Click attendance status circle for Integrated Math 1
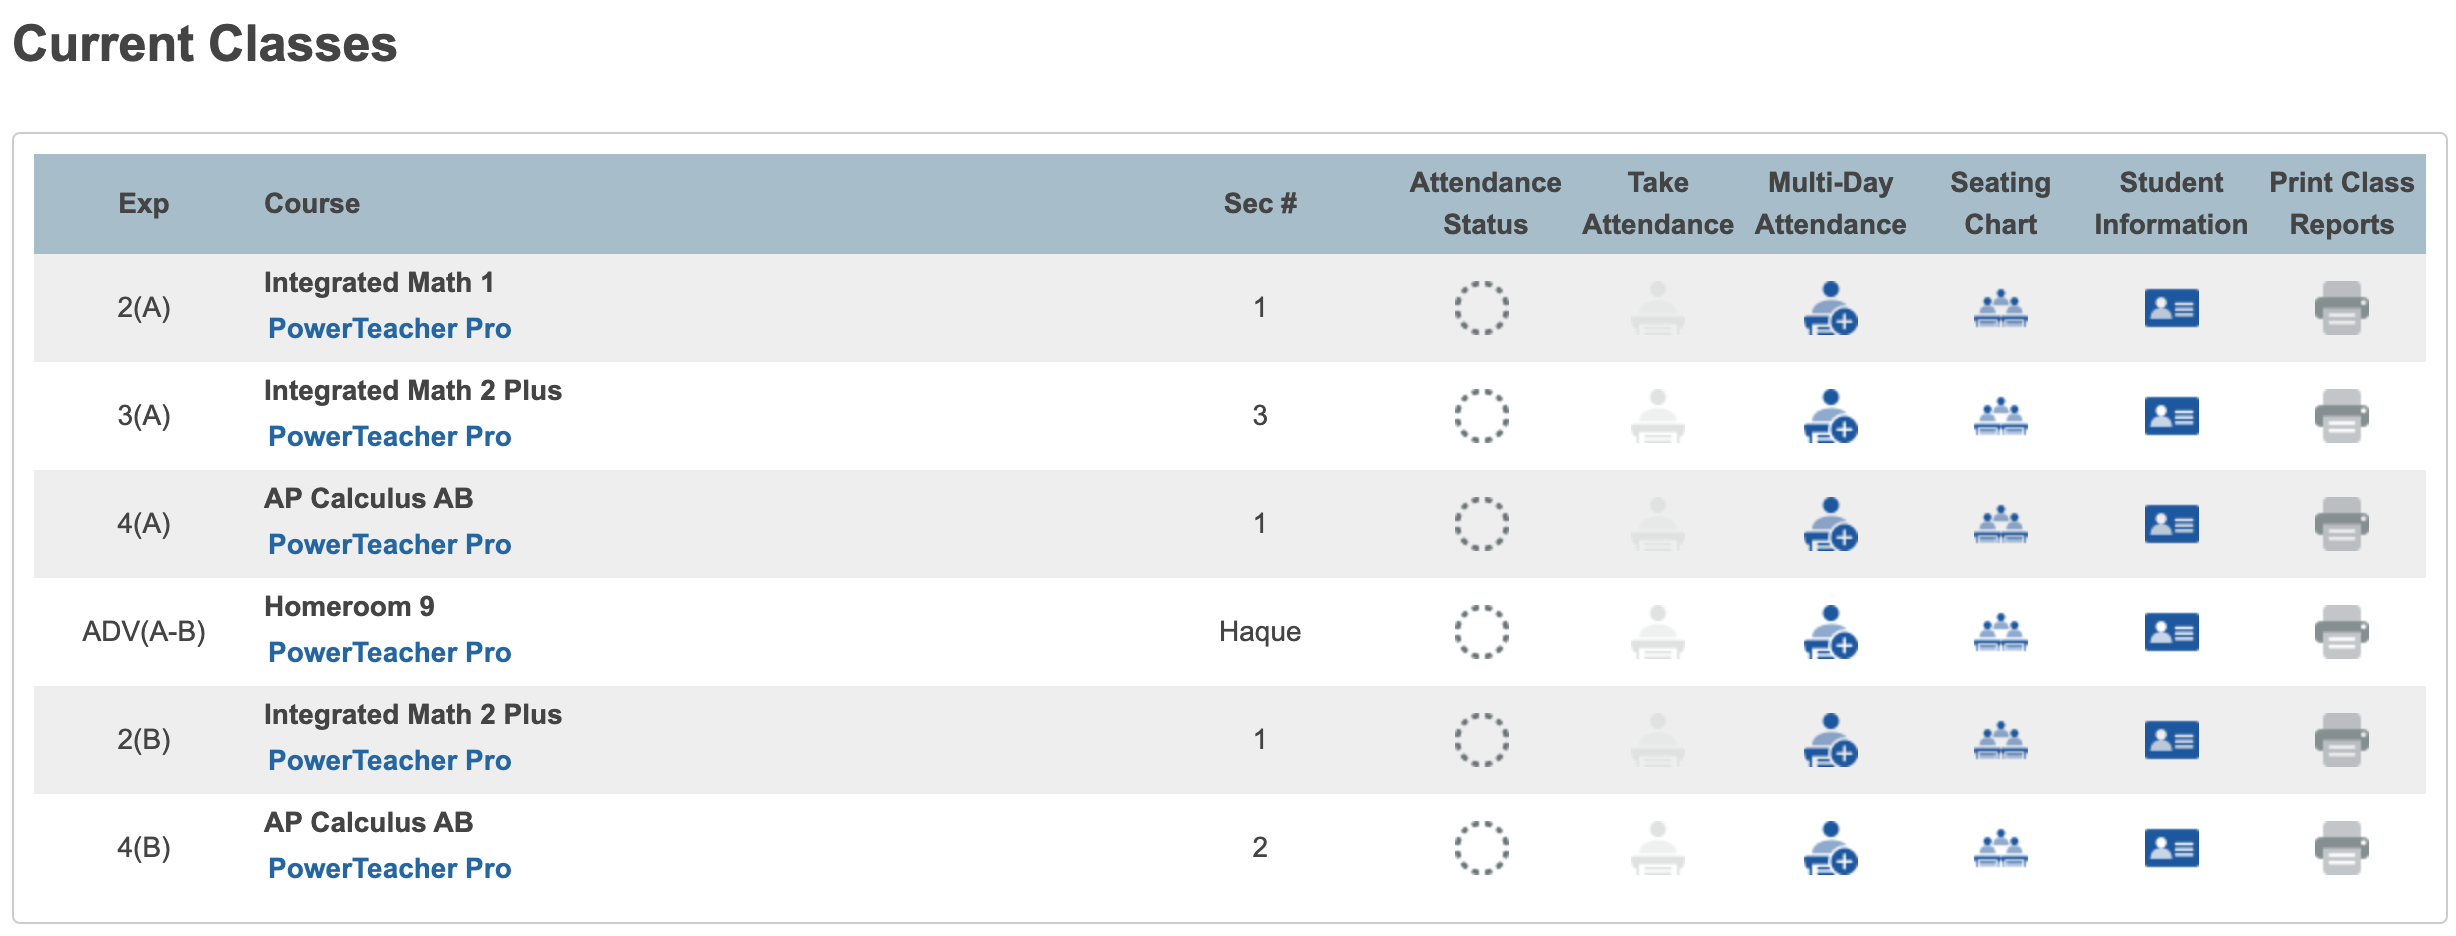The image size is (2456, 936). [1481, 308]
